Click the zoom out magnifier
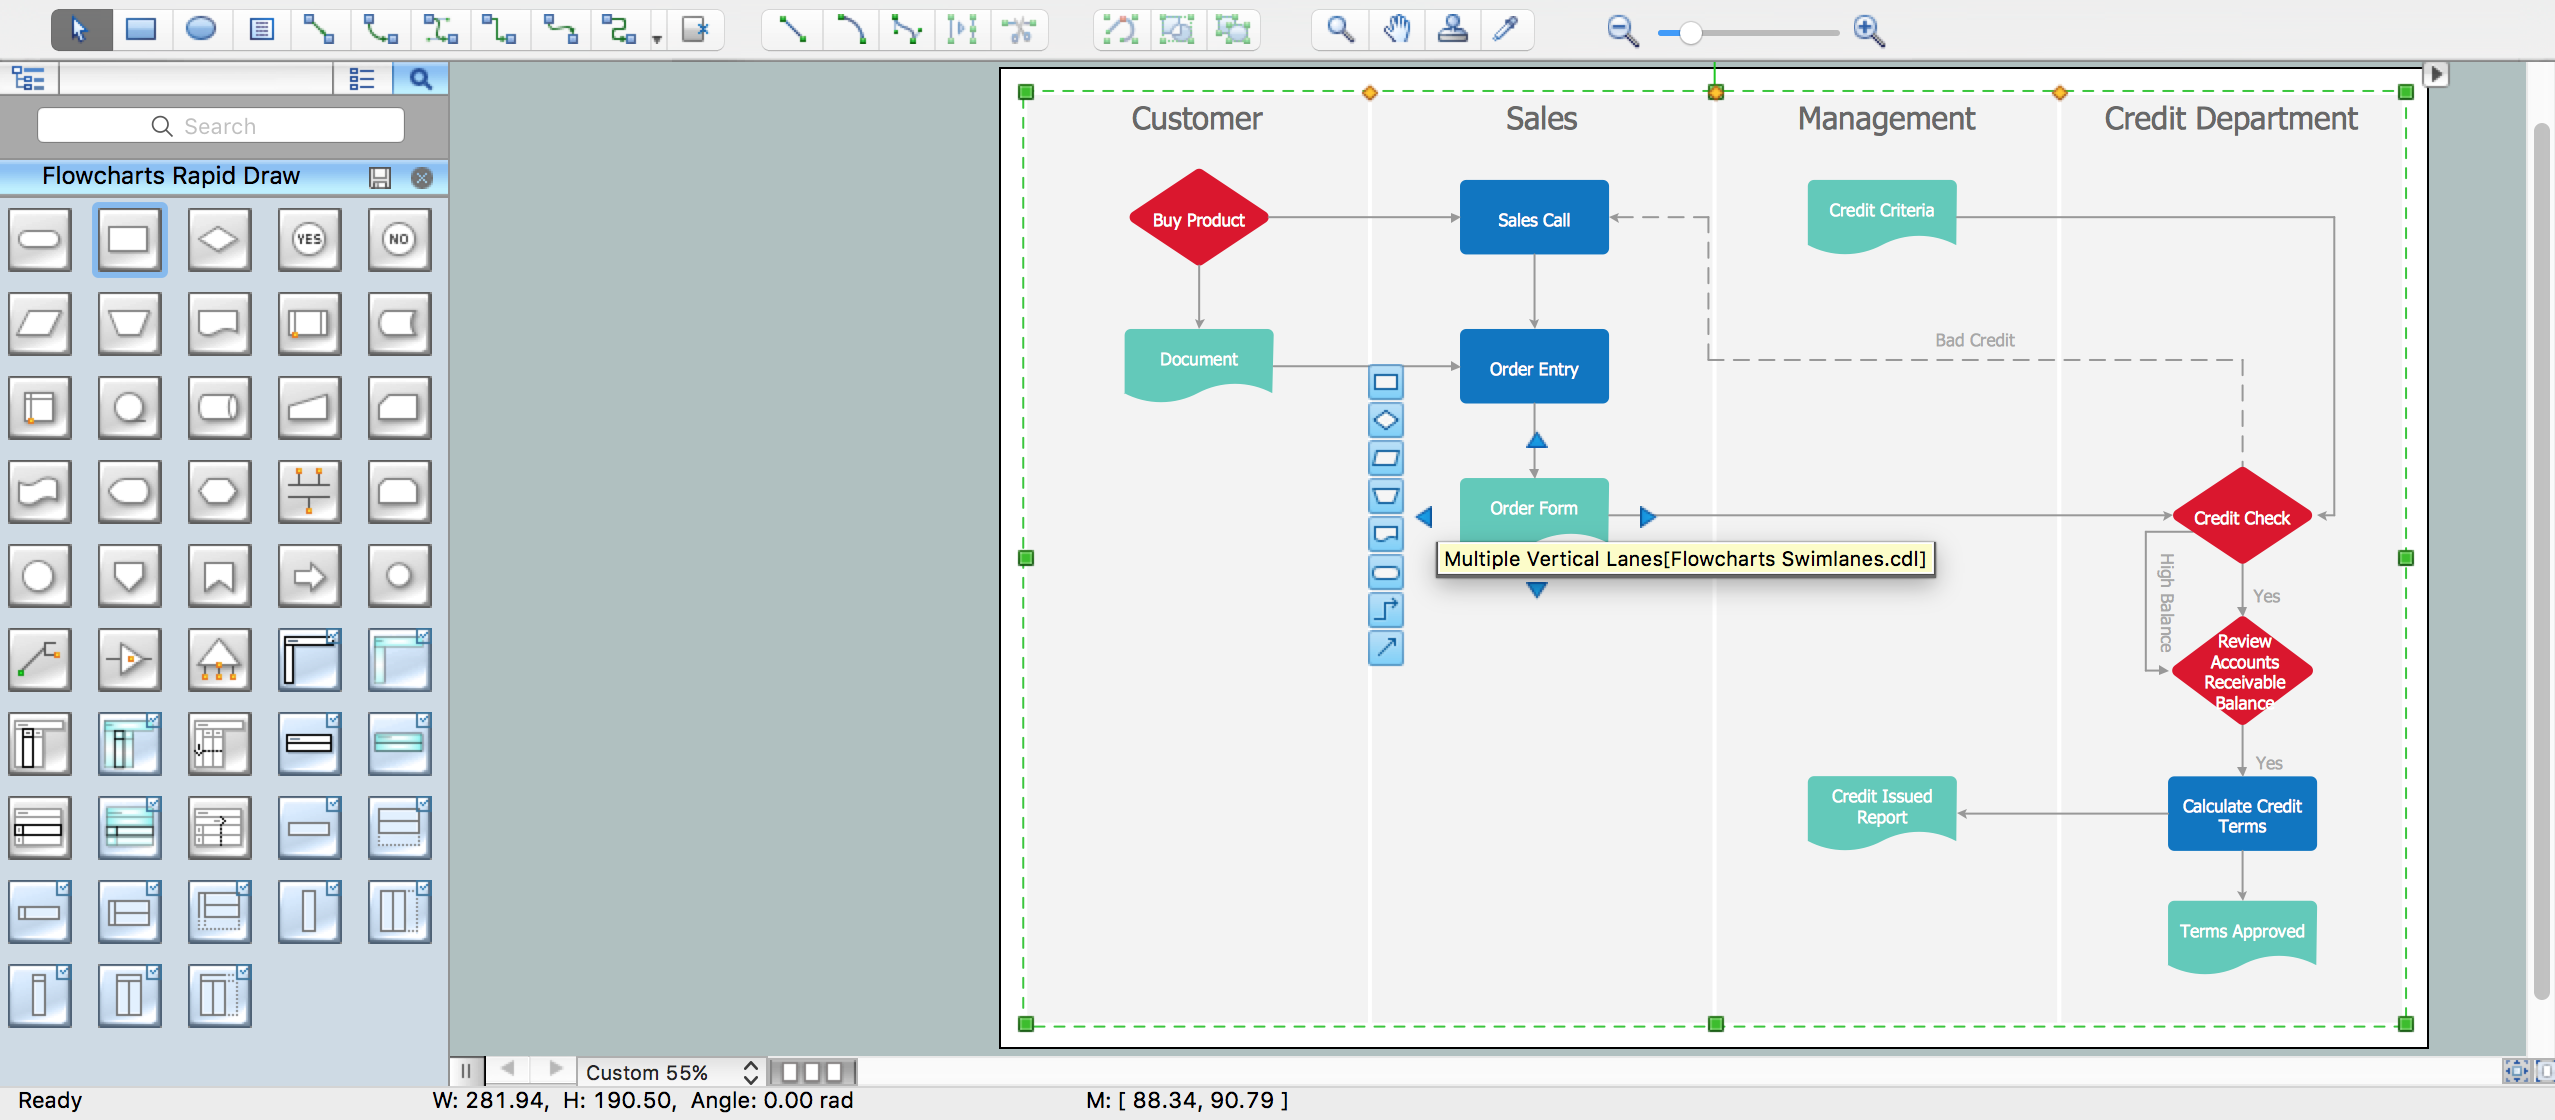 click(1622, 32)
